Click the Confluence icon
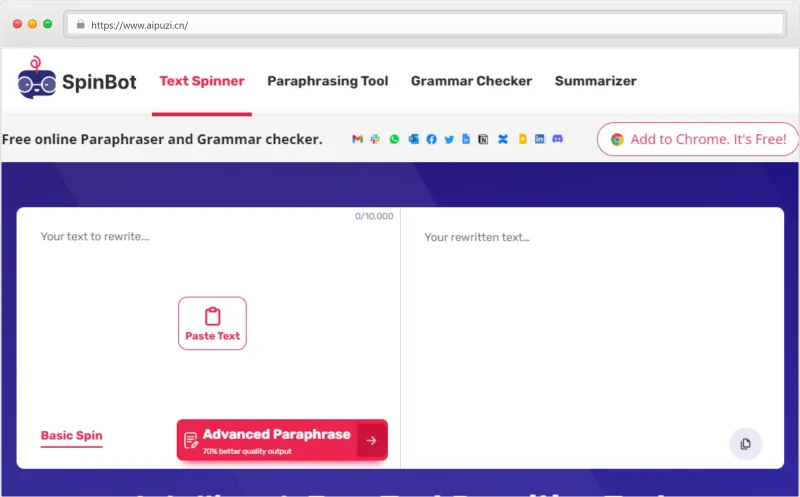800x497 pixels. [503, 139]
